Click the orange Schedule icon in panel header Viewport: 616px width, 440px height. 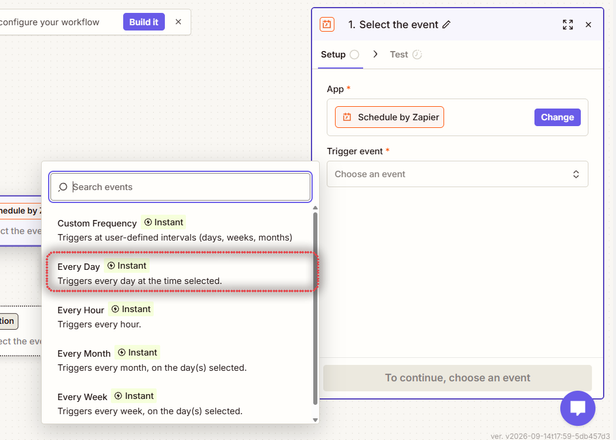point(327,24)
